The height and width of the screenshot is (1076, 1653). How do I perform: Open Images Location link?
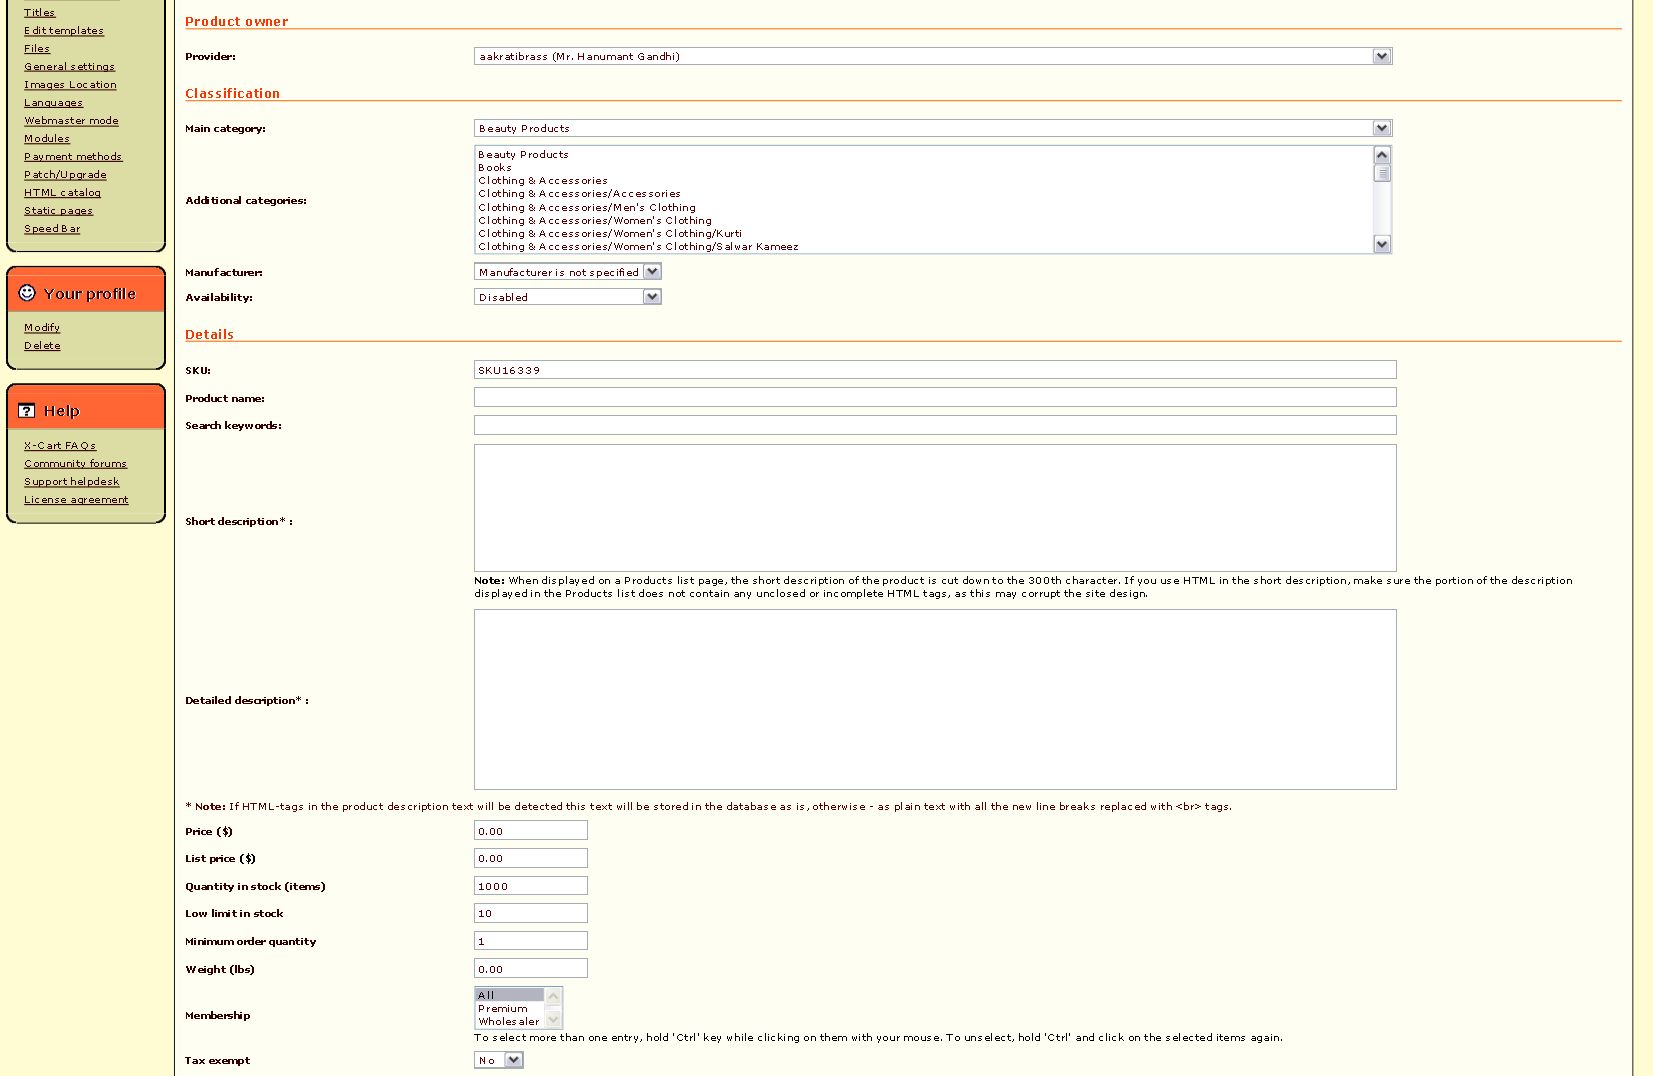click(70, 85)
